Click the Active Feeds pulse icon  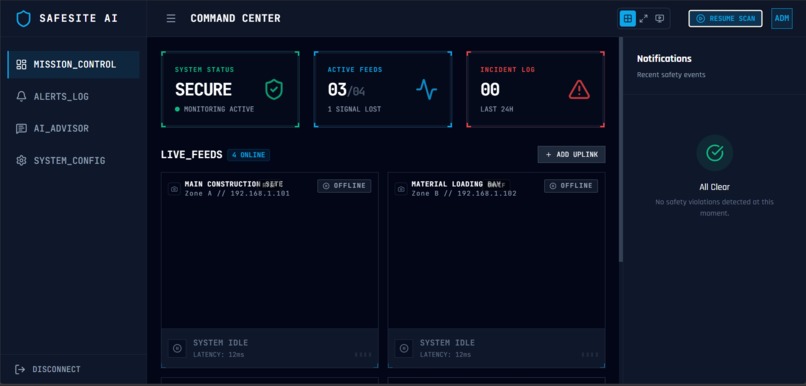pos(427,89)
